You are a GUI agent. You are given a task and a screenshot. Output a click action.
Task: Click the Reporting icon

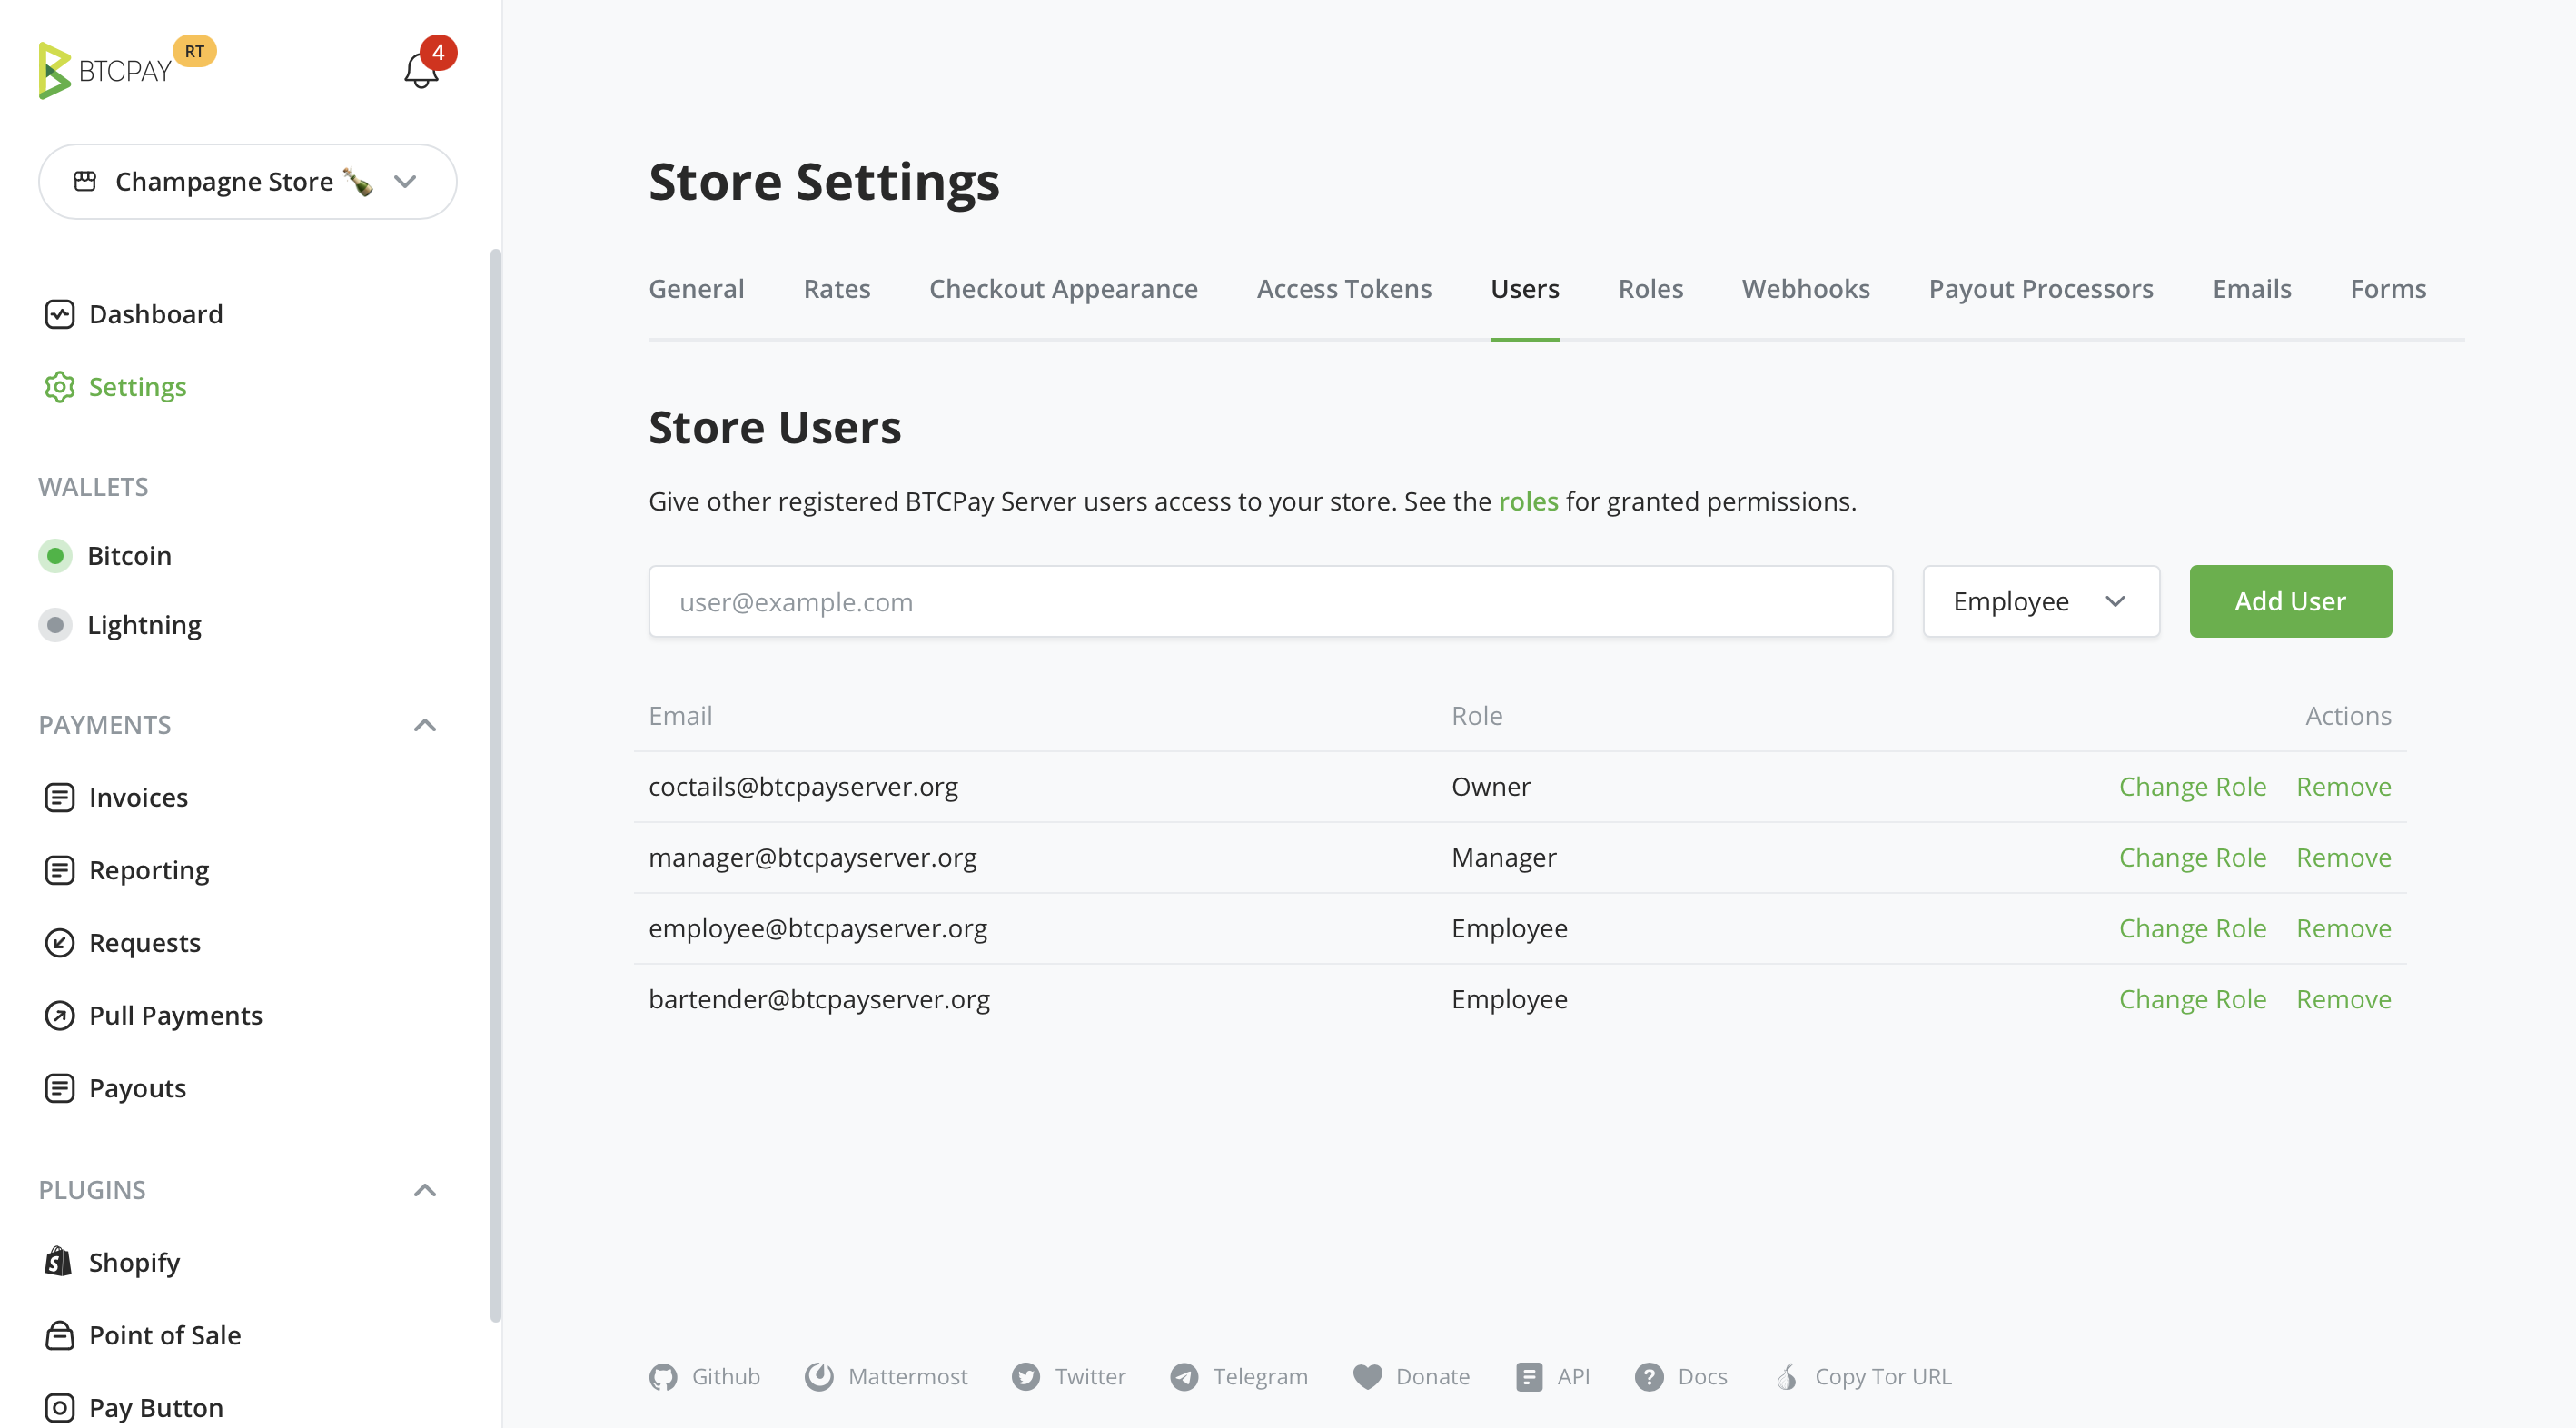click(x=59, y=870)
